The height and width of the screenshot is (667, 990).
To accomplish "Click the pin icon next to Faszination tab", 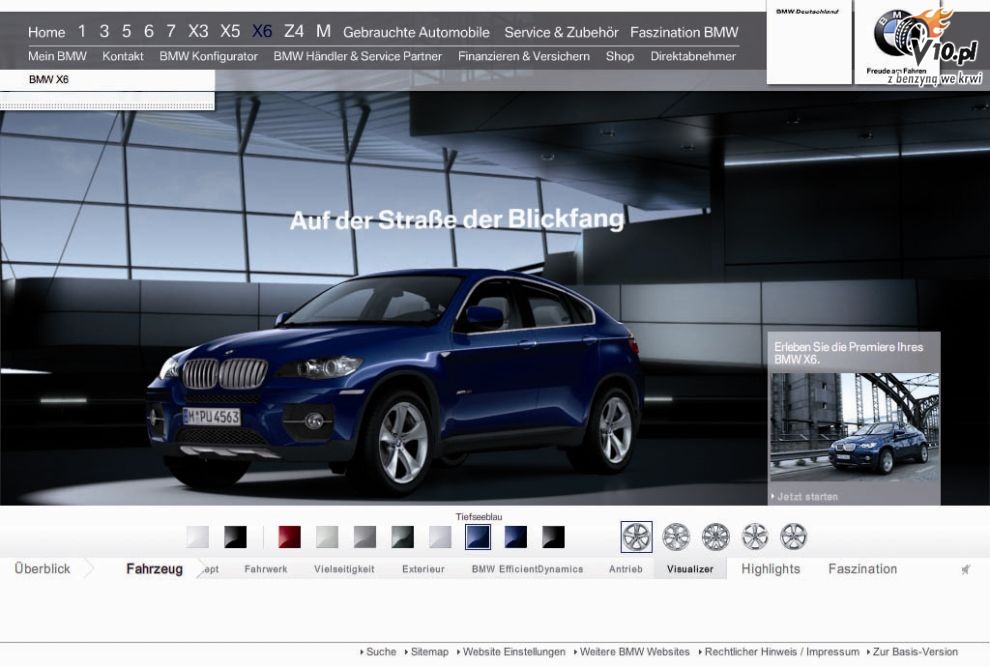I will 965,570.
